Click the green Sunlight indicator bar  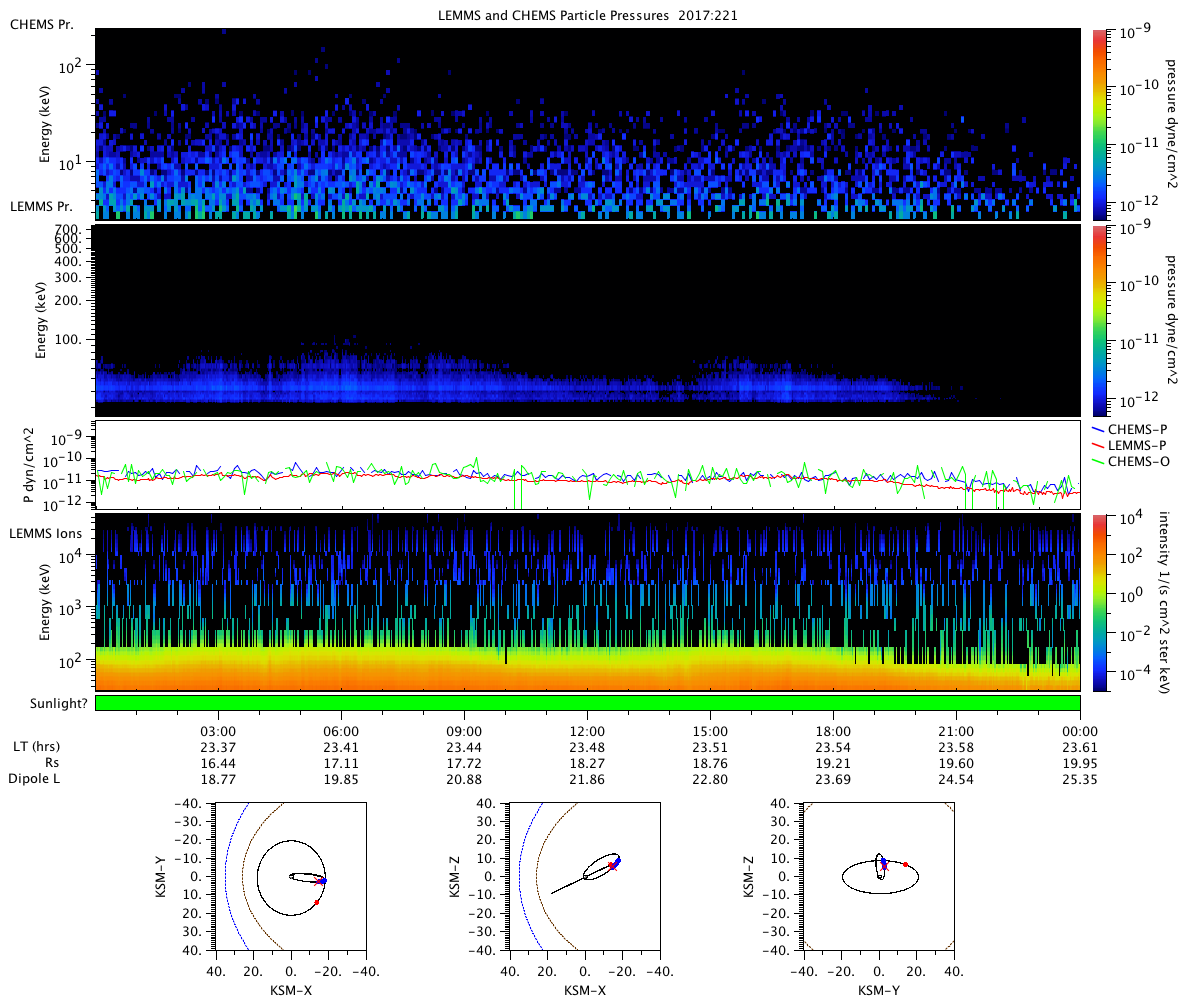coord(587,703)
